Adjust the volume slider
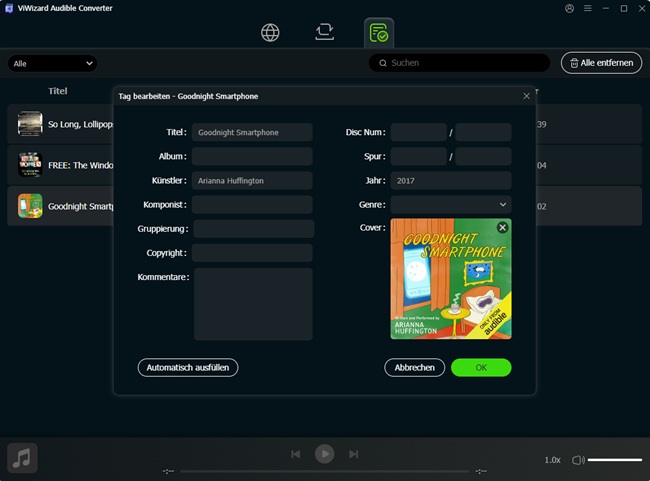This screenshot has height=481, width=650. coord(615,459)
